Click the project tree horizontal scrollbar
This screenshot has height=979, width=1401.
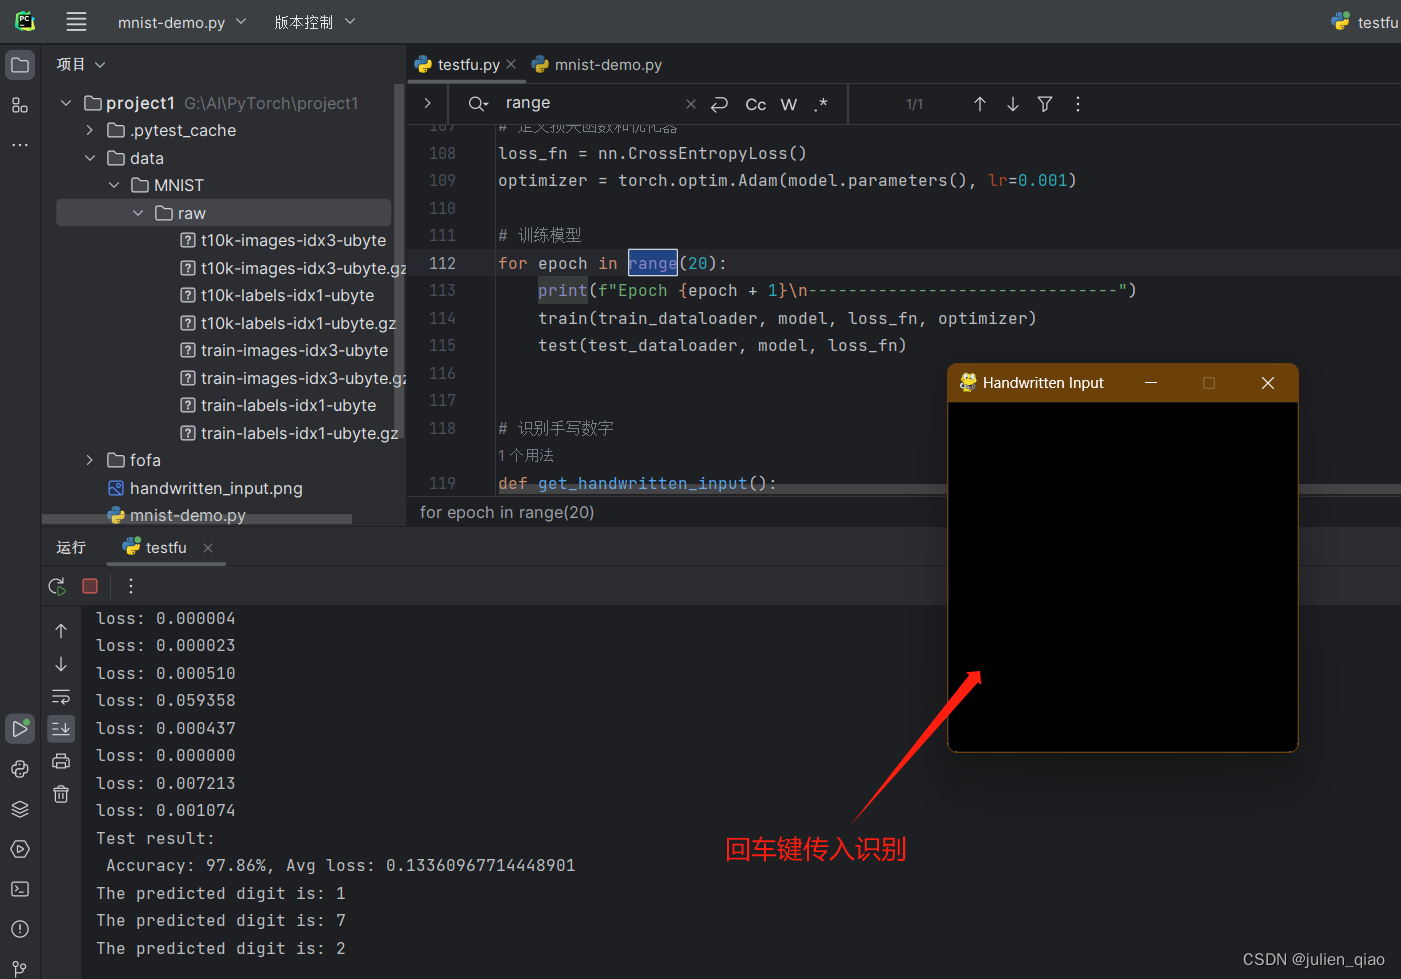(x=197, y=519)
